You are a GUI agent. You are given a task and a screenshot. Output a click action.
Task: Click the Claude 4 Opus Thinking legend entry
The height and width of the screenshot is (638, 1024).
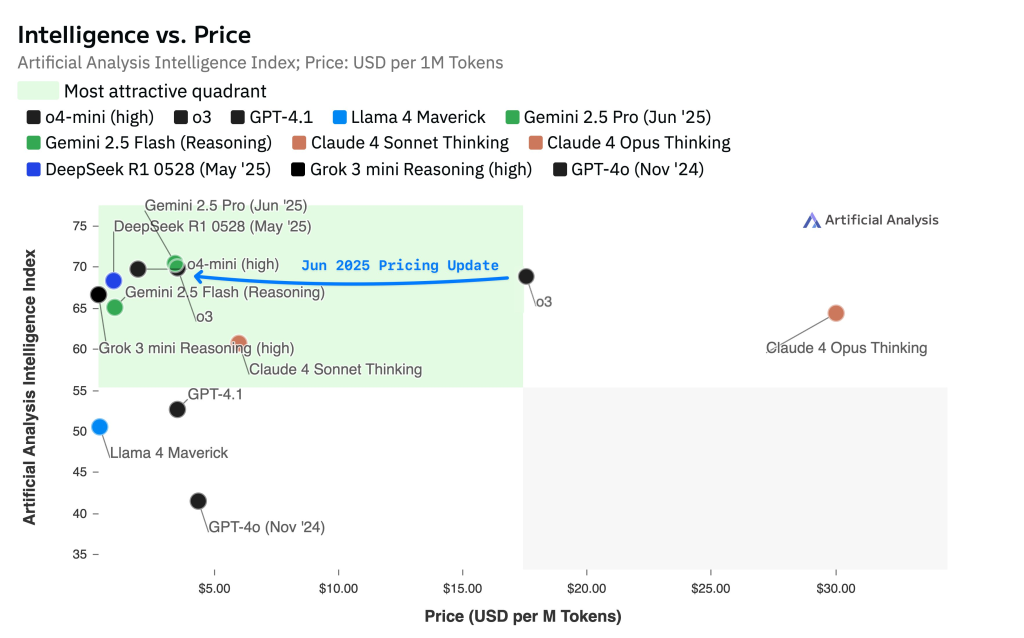[x=628, y=143]
